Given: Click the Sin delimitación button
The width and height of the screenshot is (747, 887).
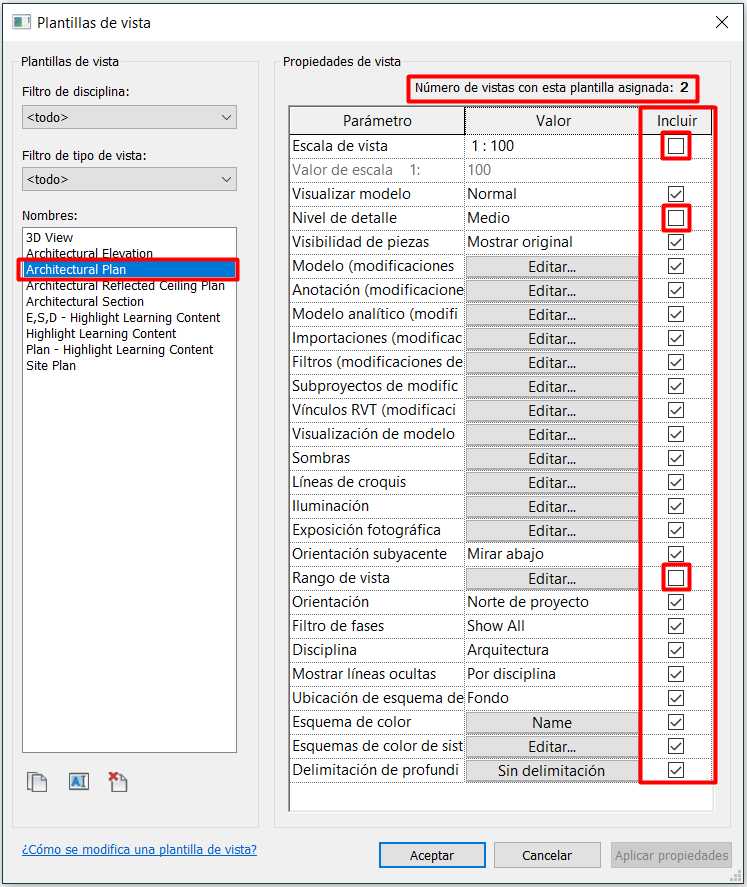Looking at the screenshot, I should pos(552,770).
